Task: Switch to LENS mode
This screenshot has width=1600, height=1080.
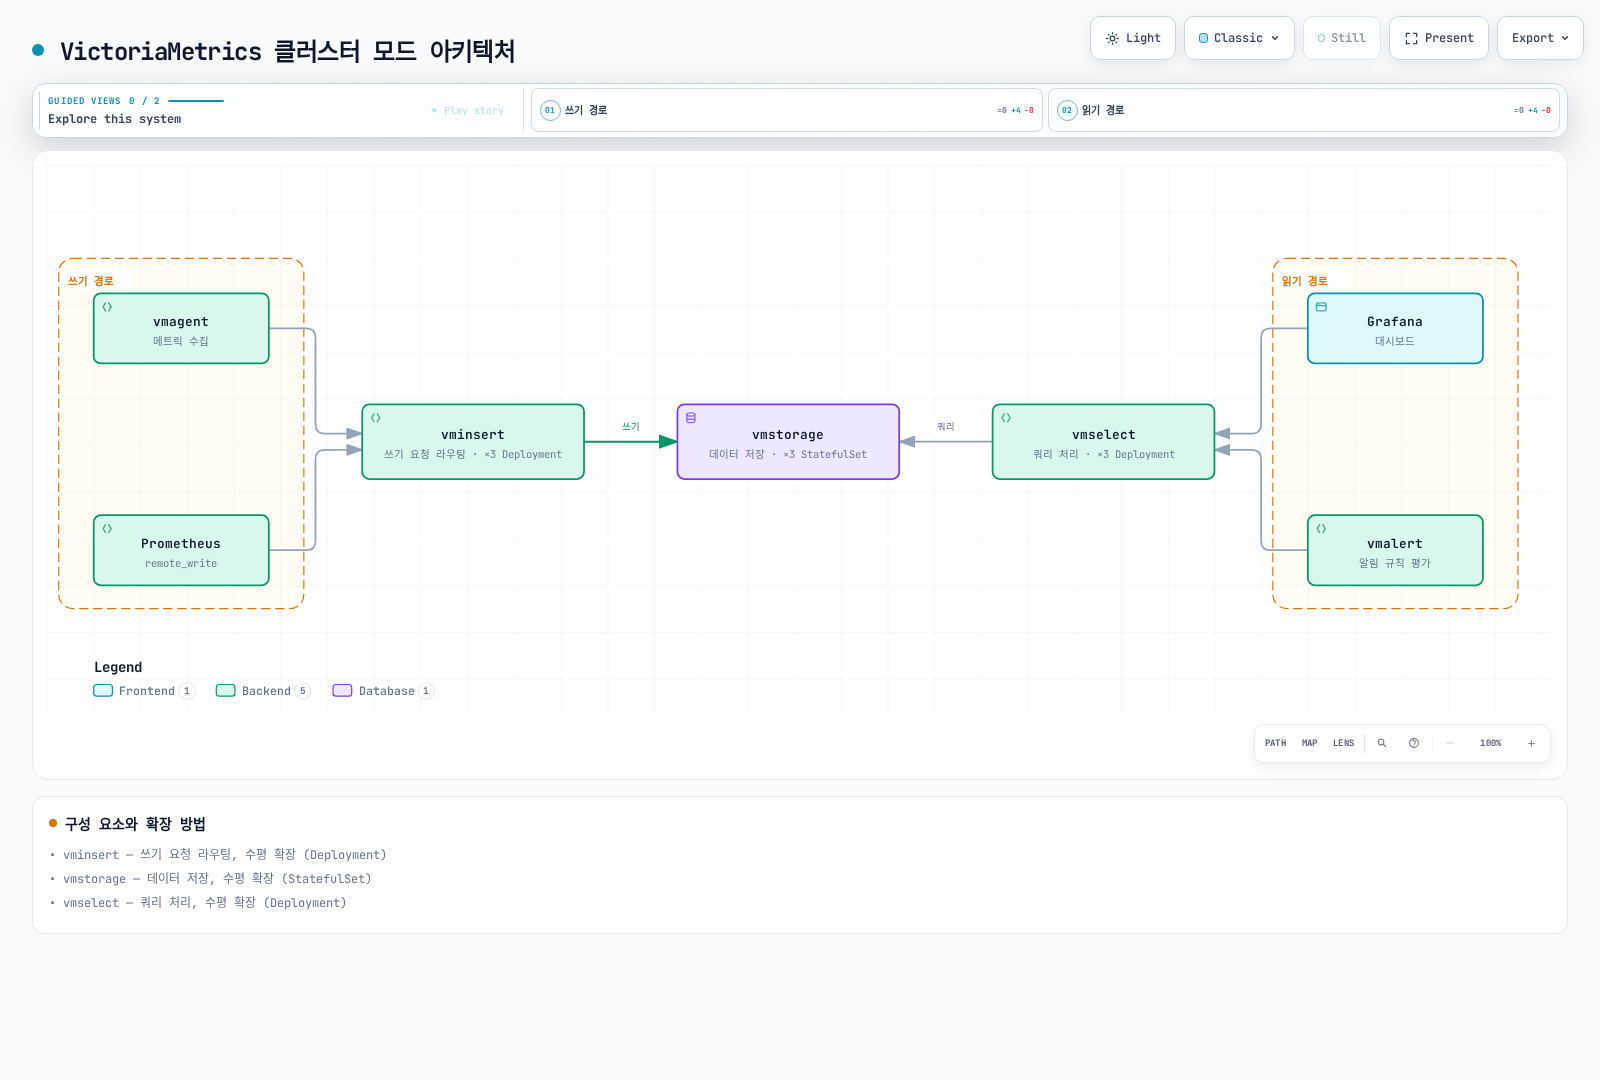Action: [1343, 743]
